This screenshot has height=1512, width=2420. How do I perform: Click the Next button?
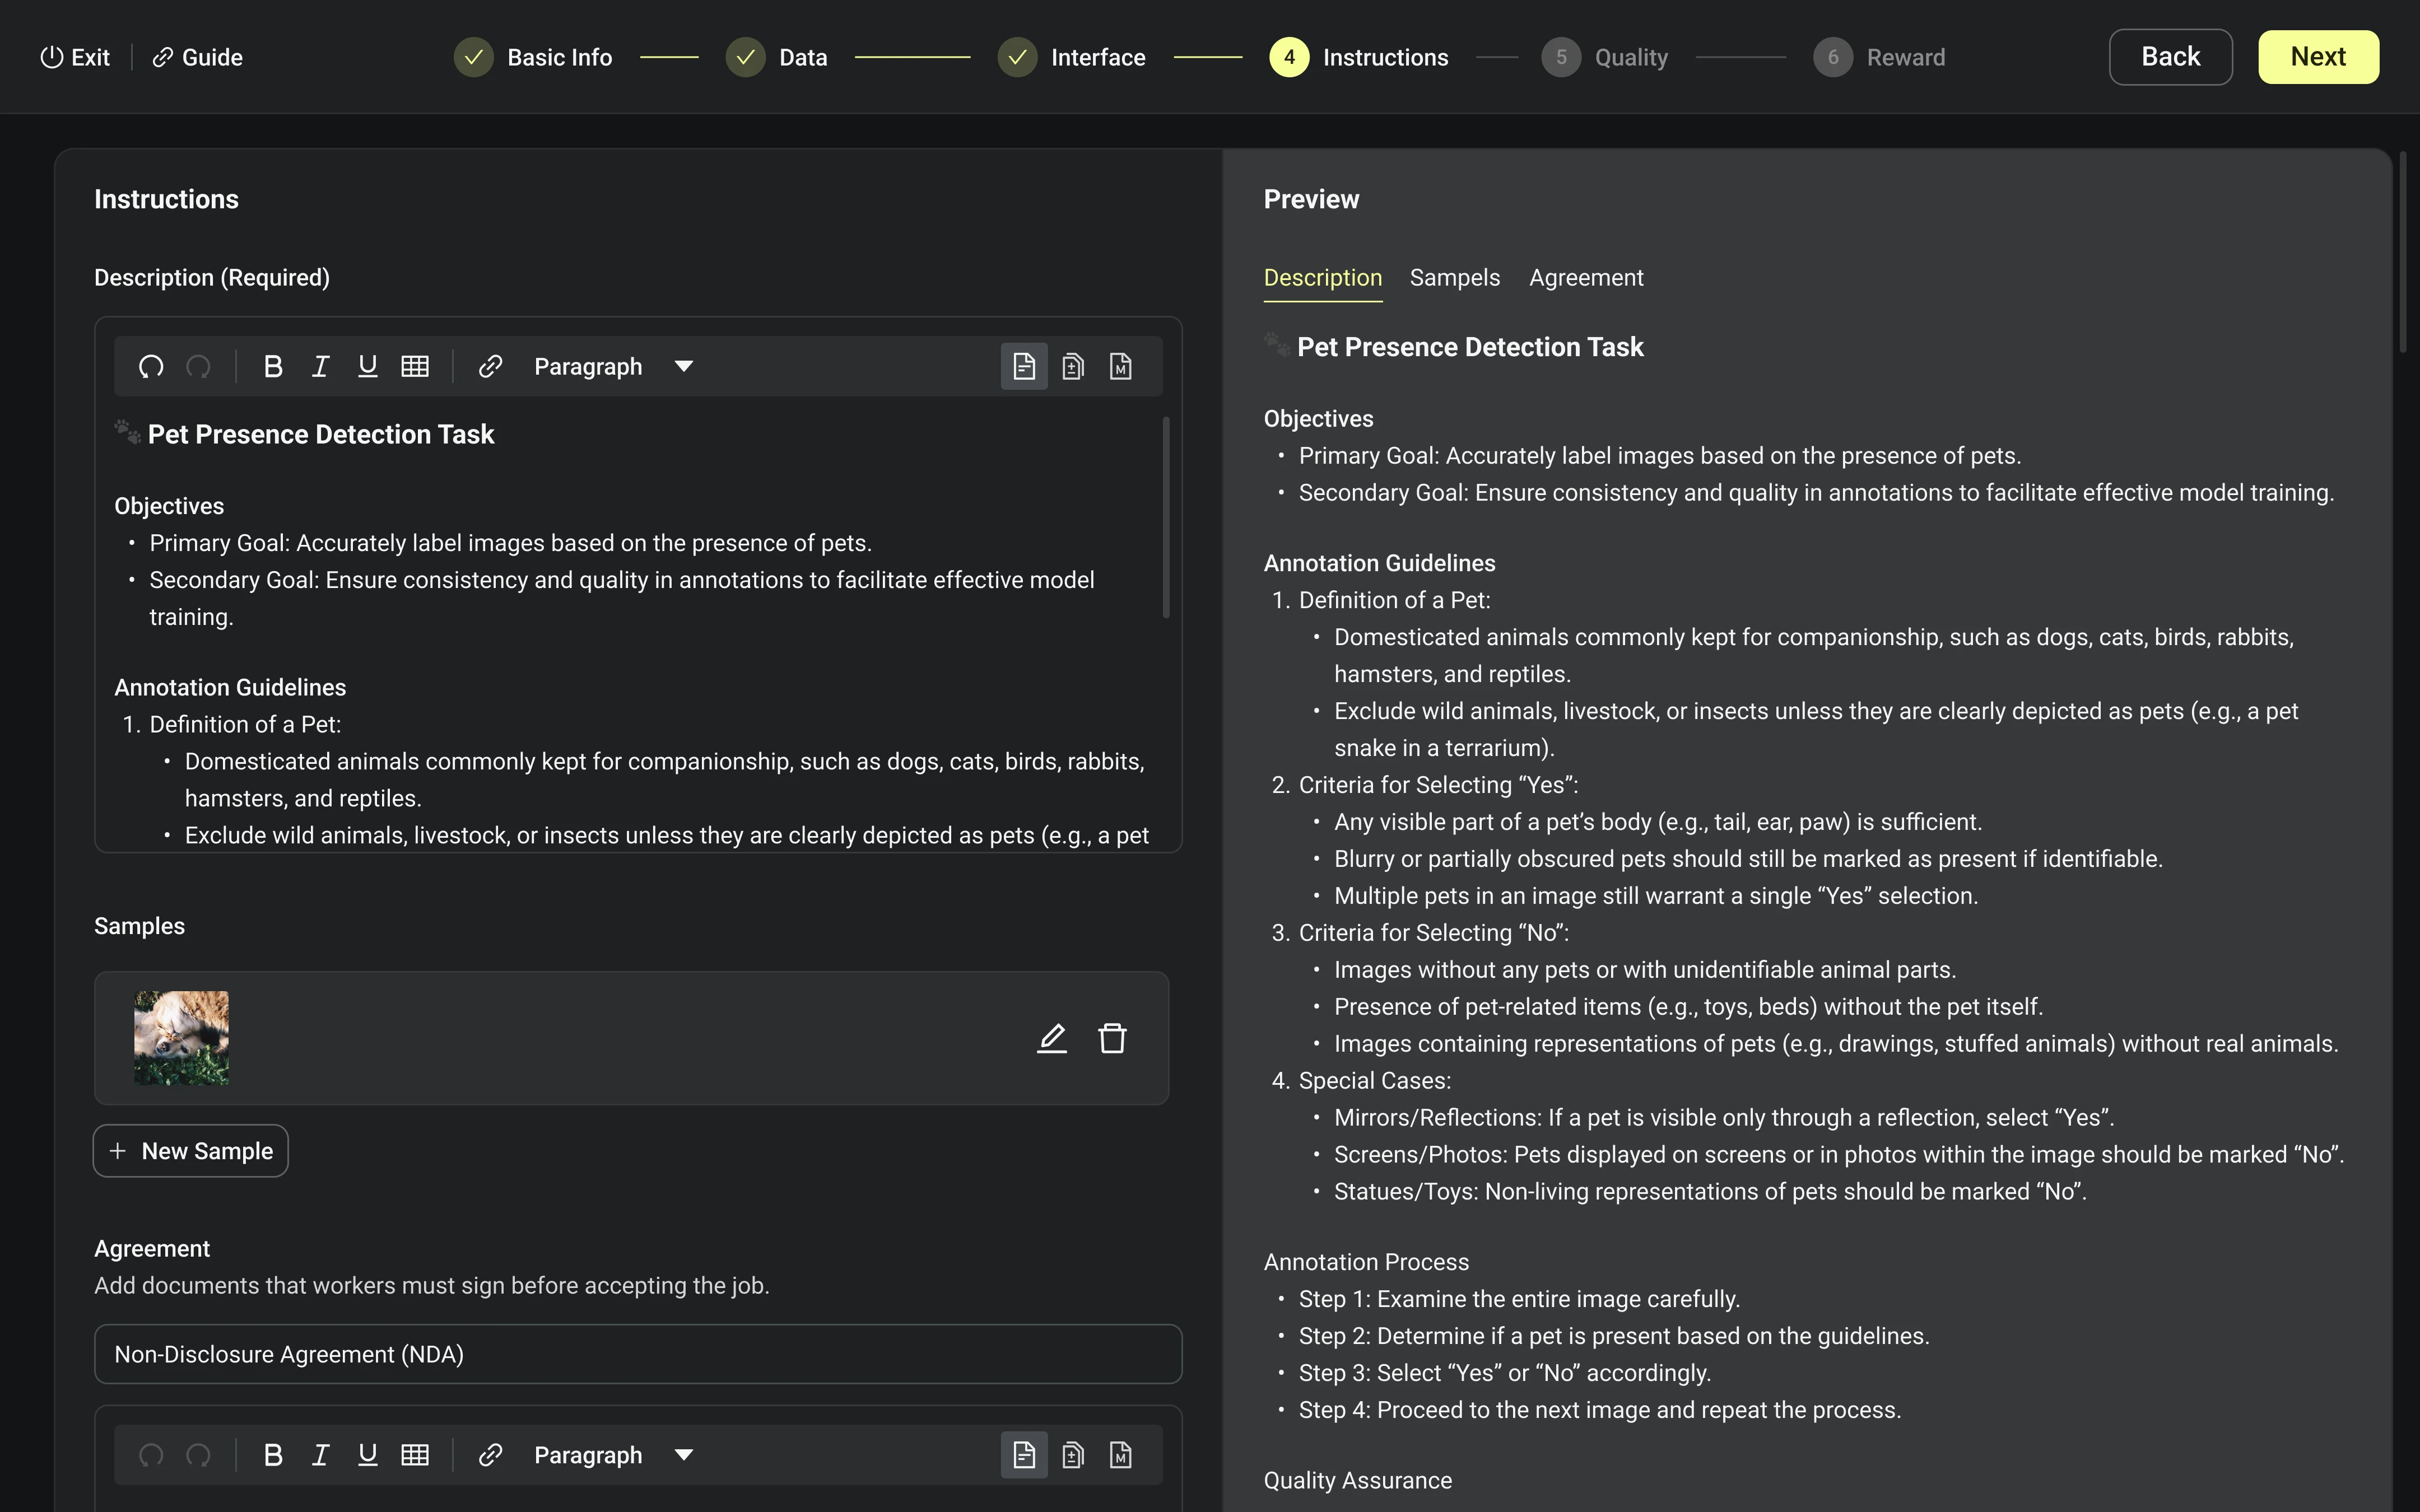coord(2317,57)
